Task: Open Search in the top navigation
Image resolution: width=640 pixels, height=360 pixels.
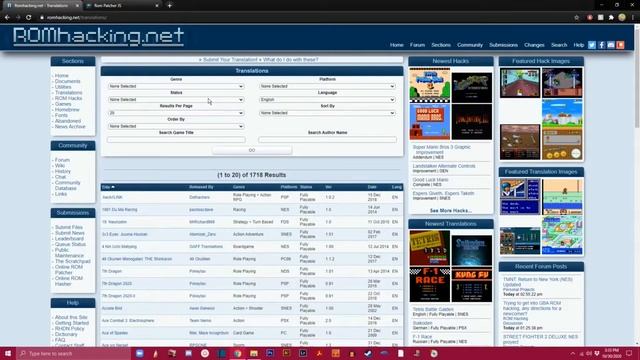Action: point(559,45)
